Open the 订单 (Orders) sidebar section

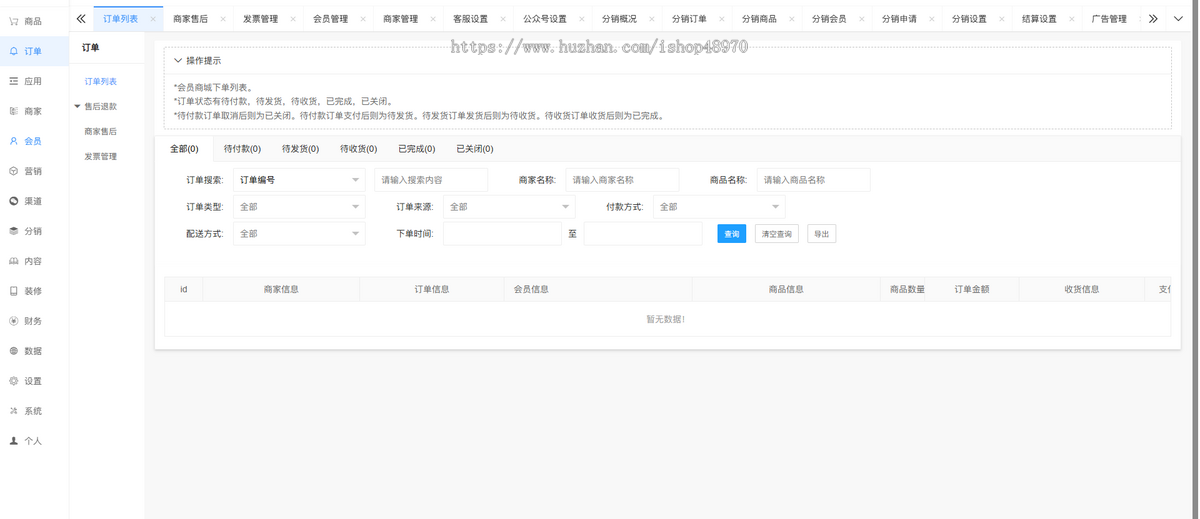(33, 51)
